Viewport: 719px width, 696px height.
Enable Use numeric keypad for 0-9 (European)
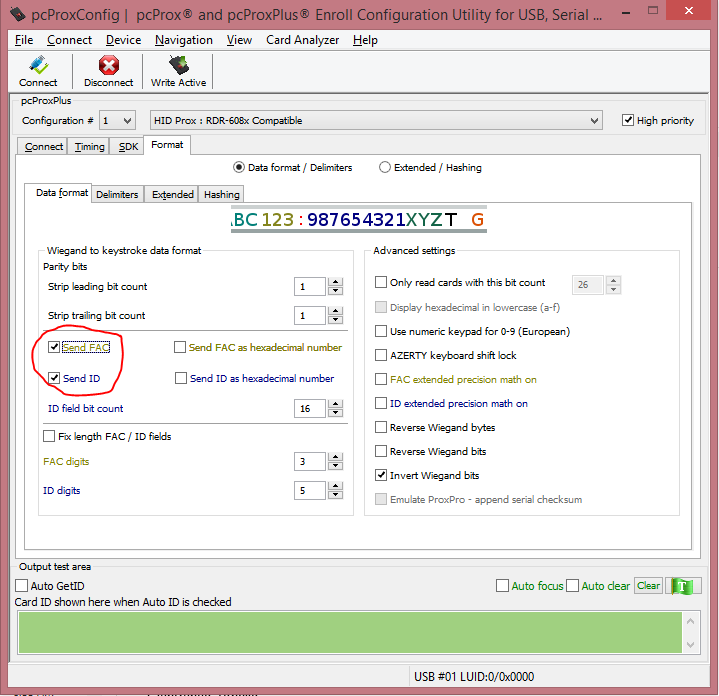point(381,331)
